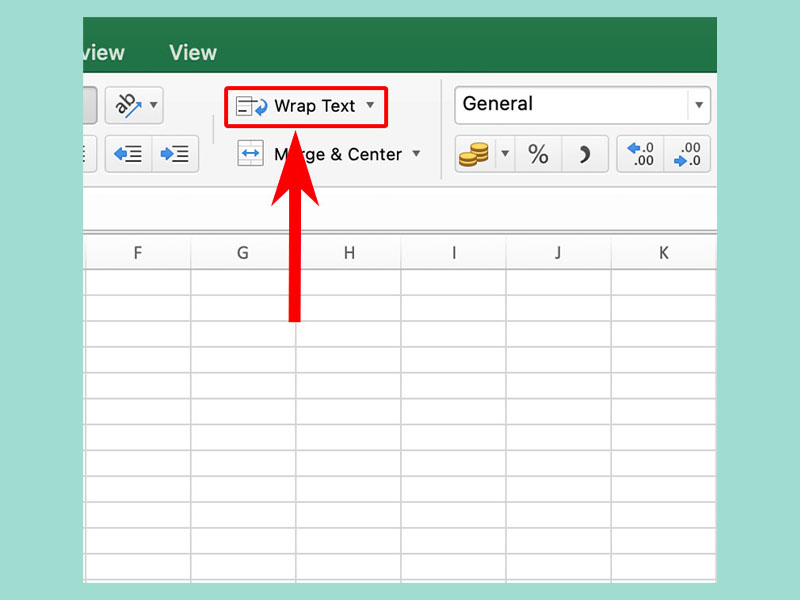Click the Merge & Center icon

click(250, 154)
